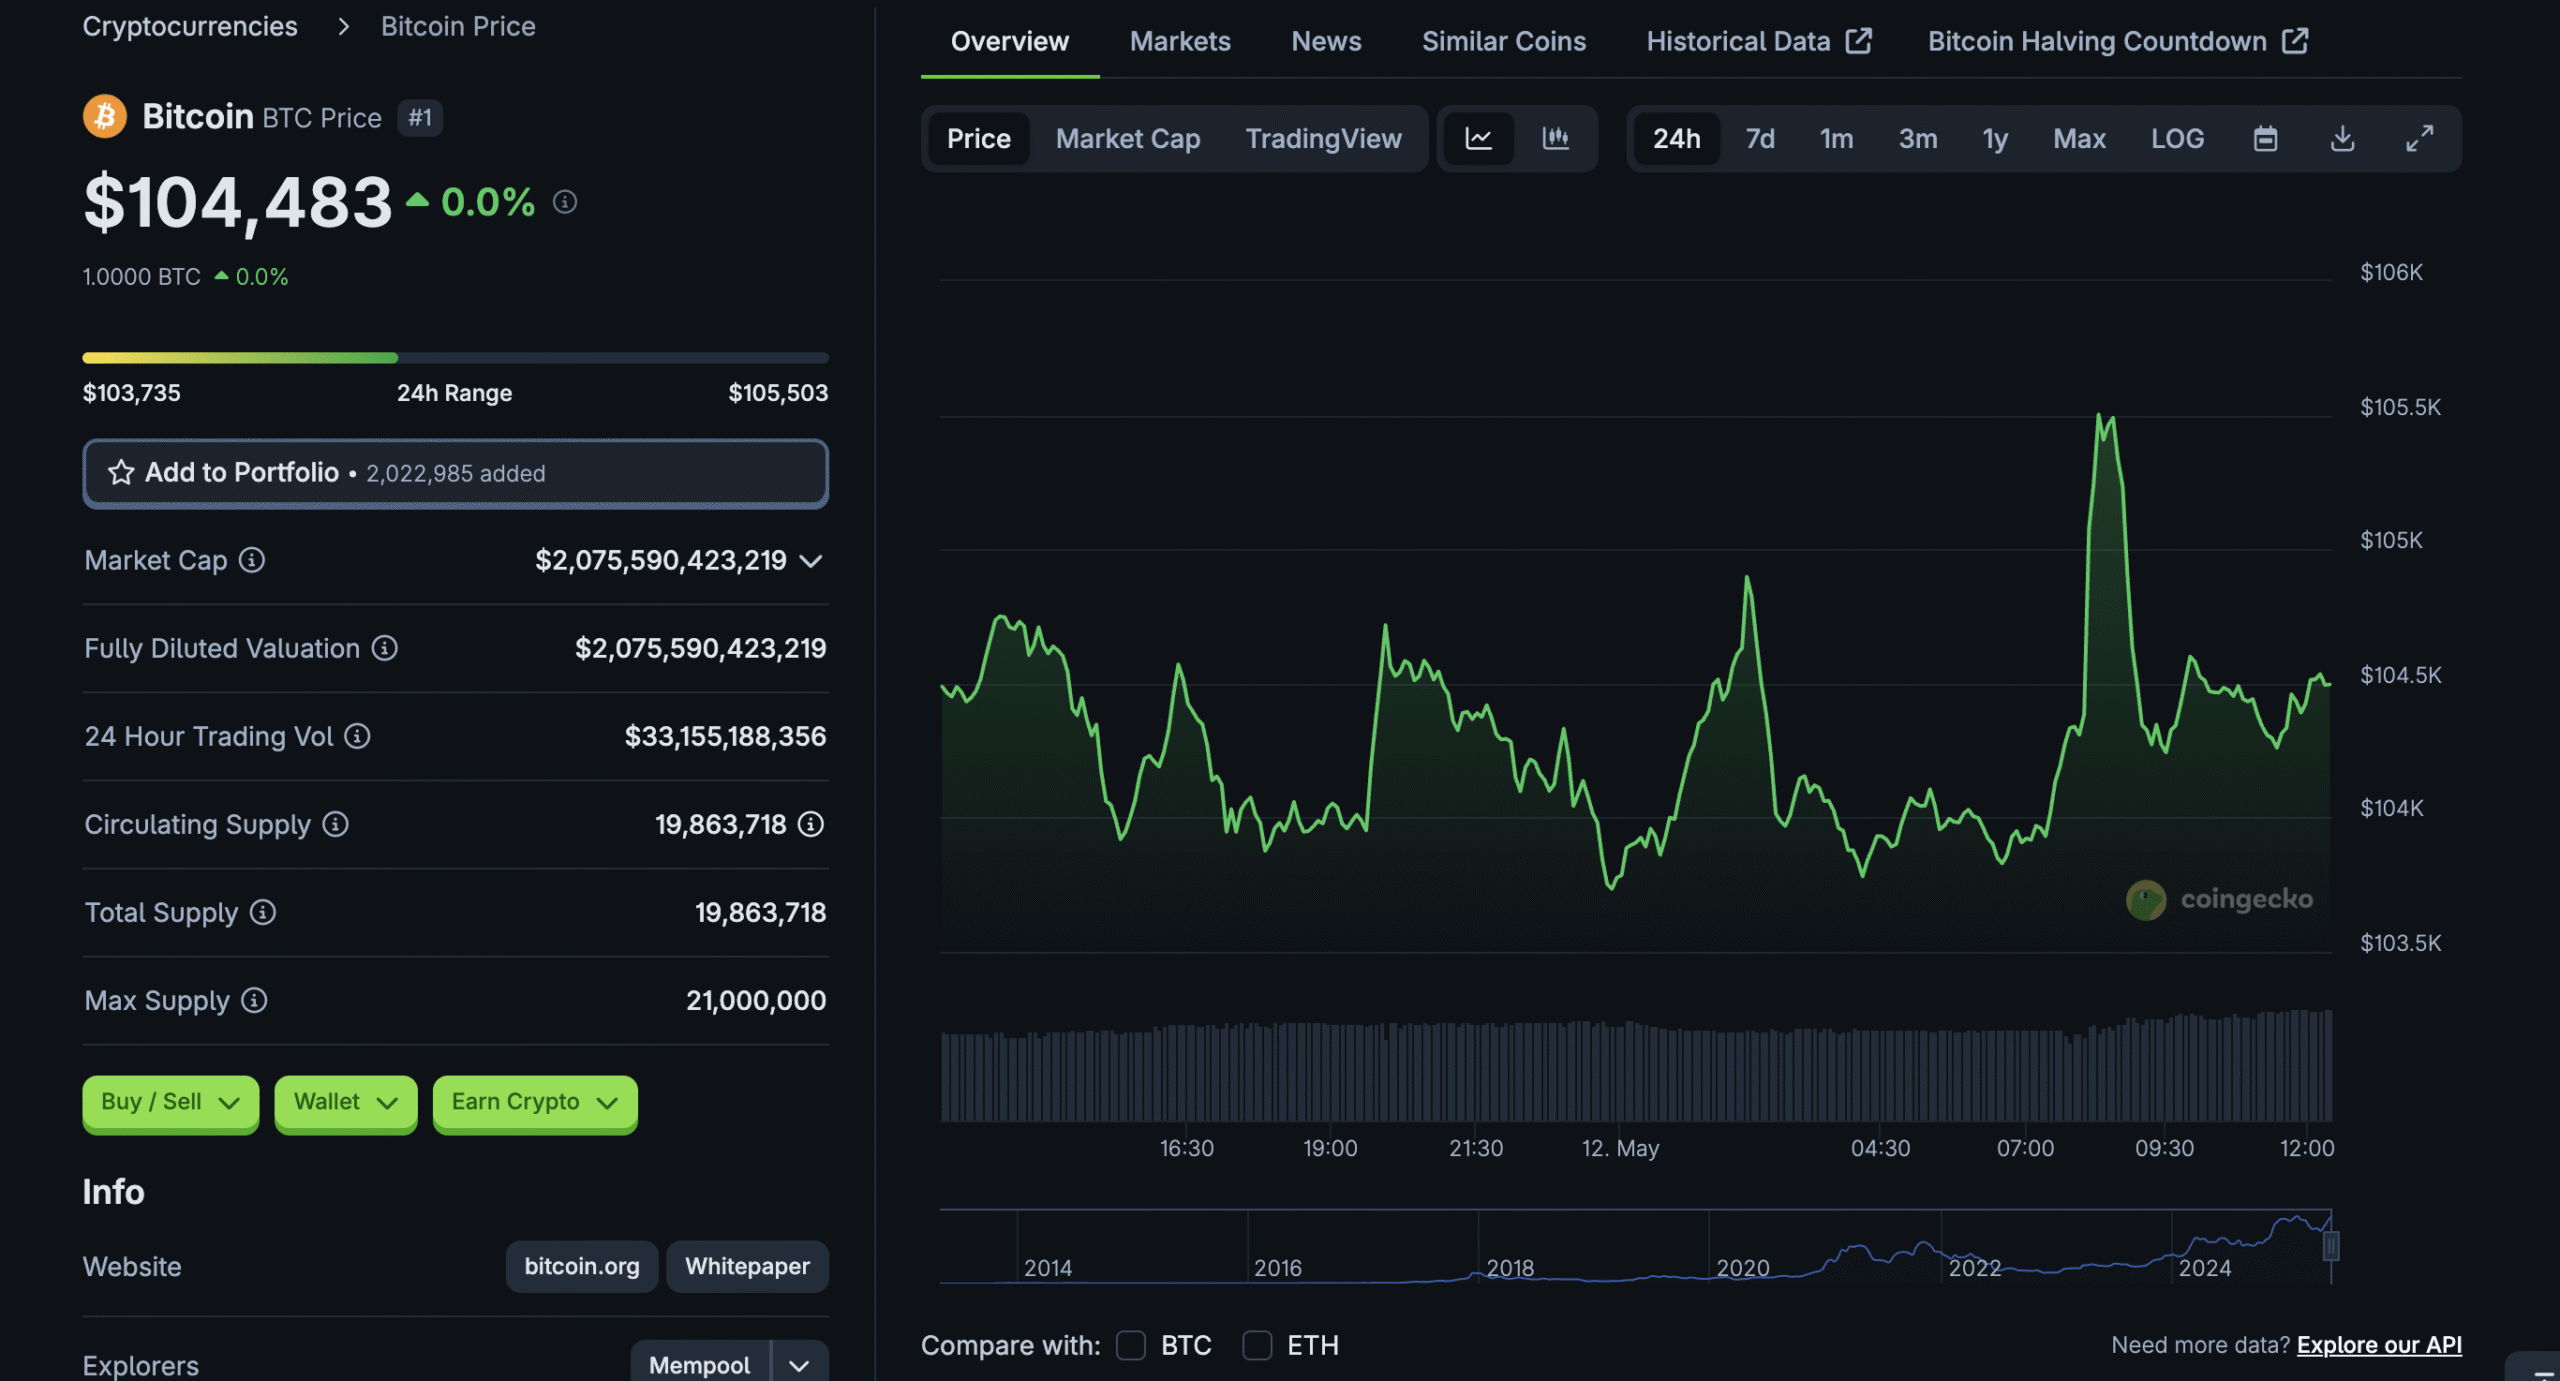The image size is (2560, 1381).
Task: Click the Bitcoin logo icon
Action: (x=104, y=117)
